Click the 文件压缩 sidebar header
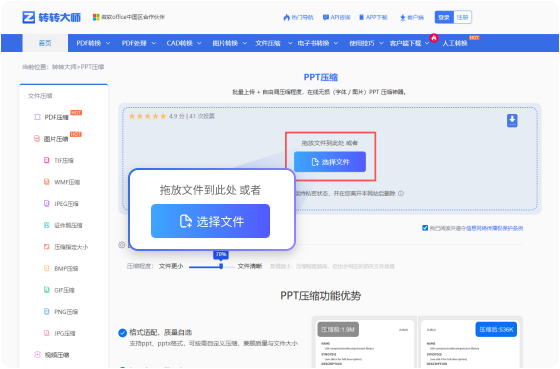The width and height of the screenshot is (560, 369). [x=40, y=96]
